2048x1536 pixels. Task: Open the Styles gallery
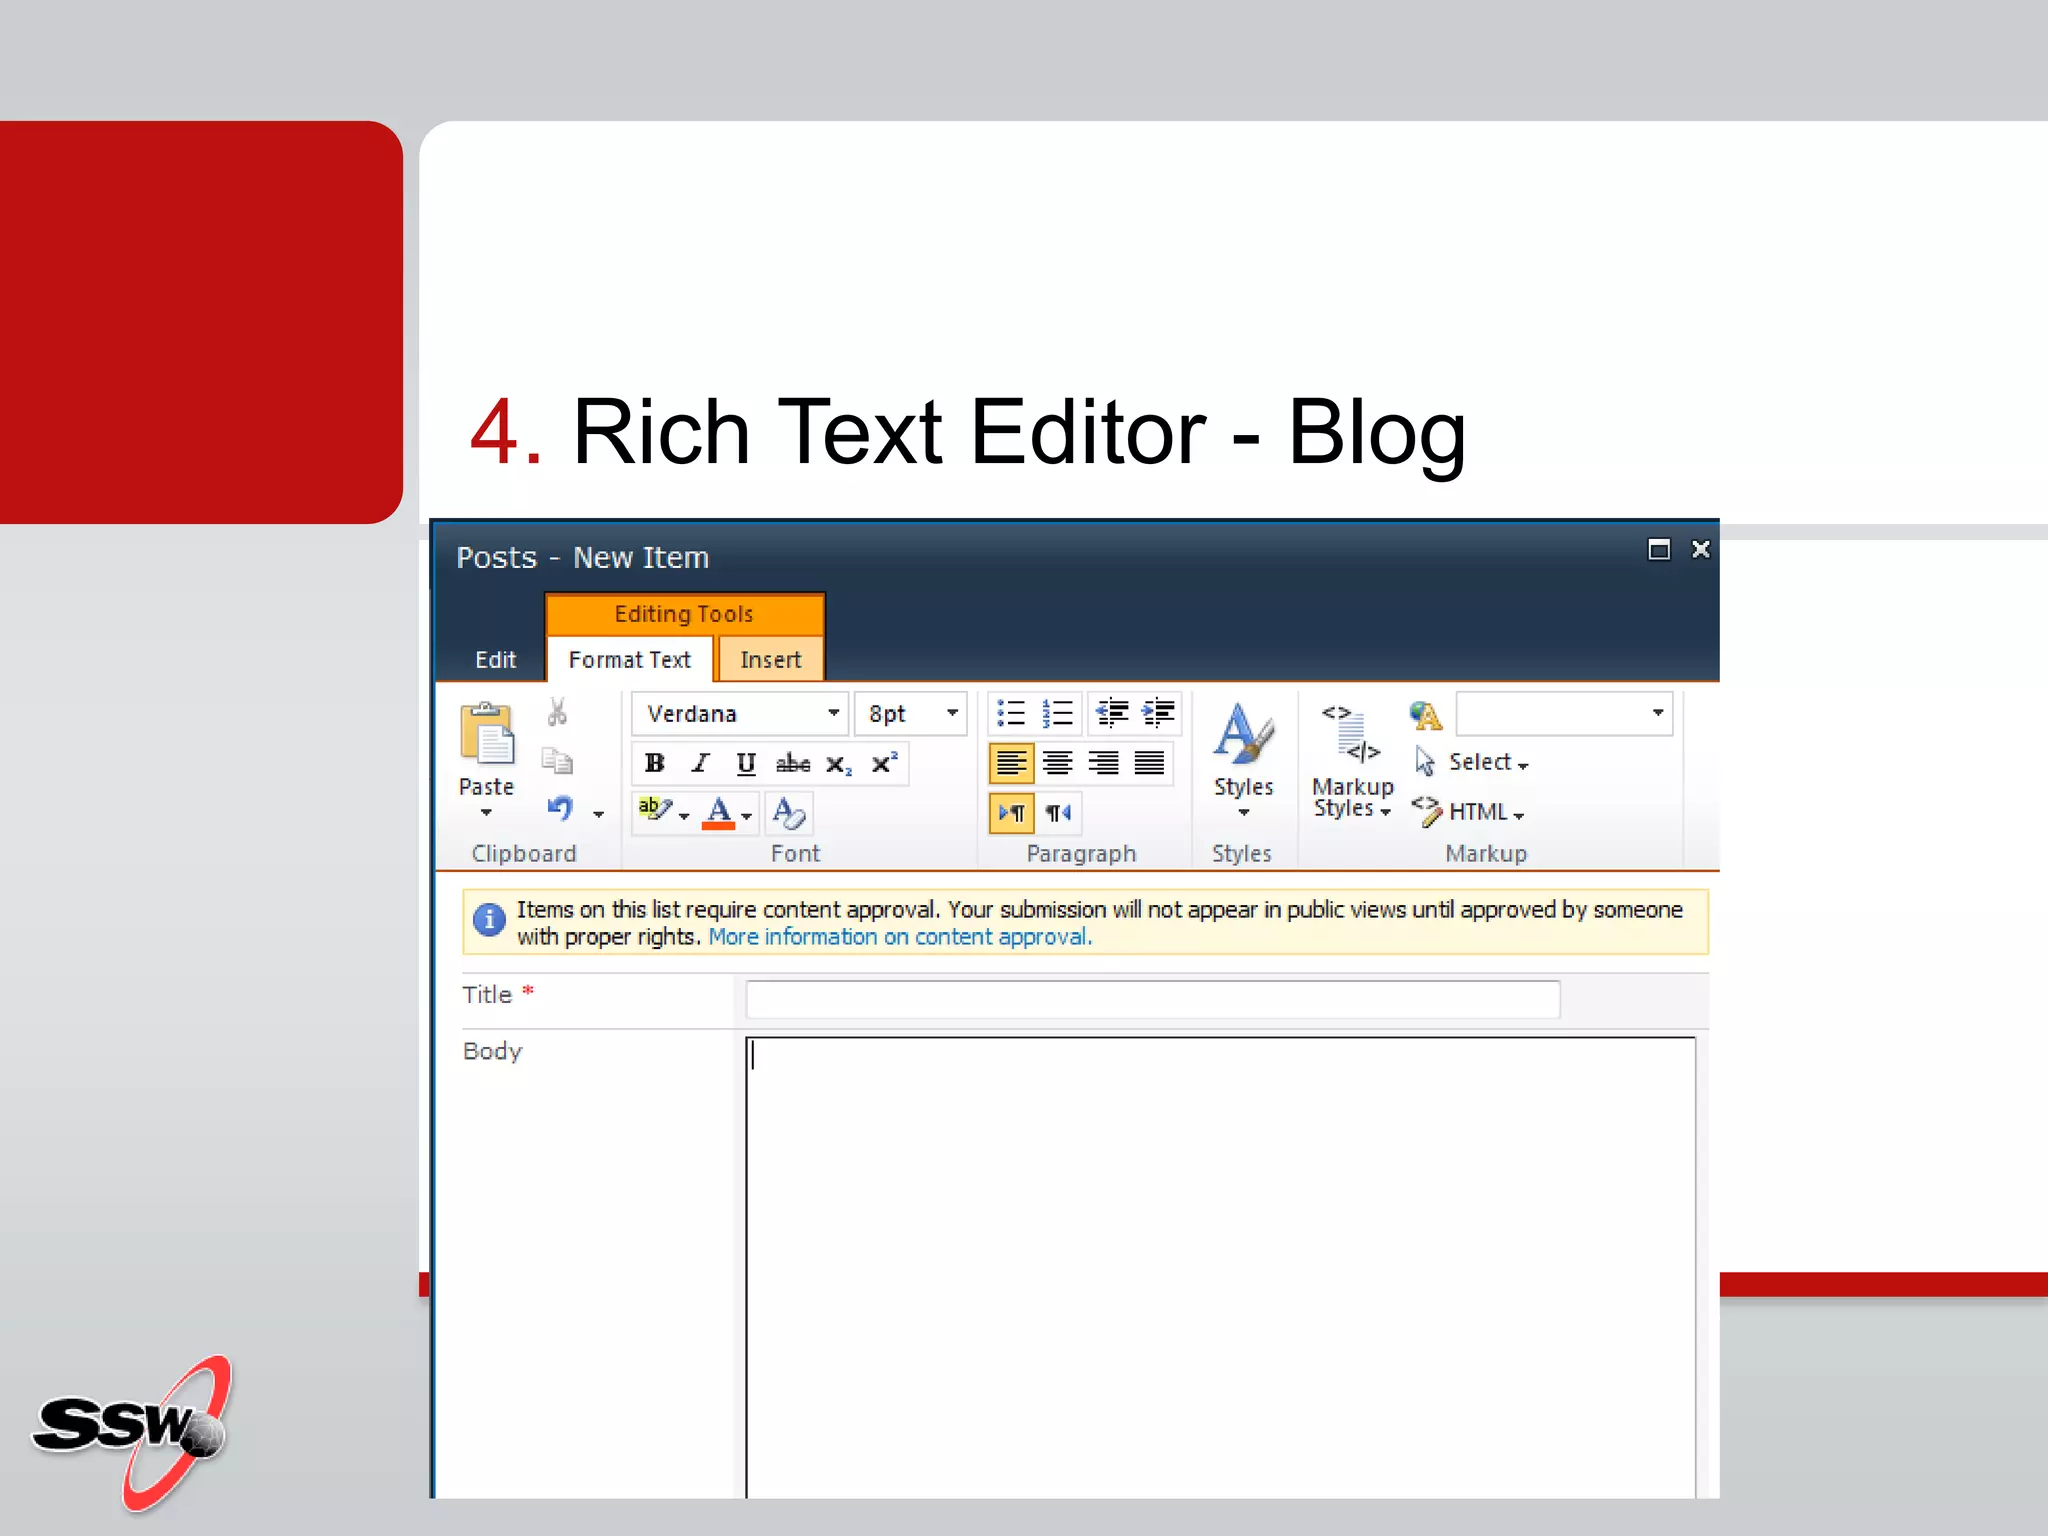coord(1243,758)
